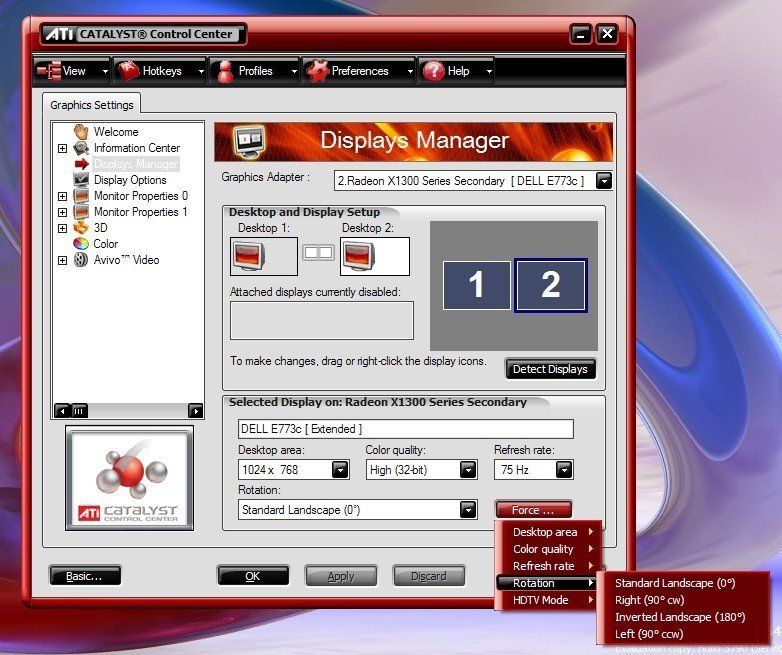Click the Avivo Video icon
The width and height of the screenshot is (782, 655).
point(81,260)
